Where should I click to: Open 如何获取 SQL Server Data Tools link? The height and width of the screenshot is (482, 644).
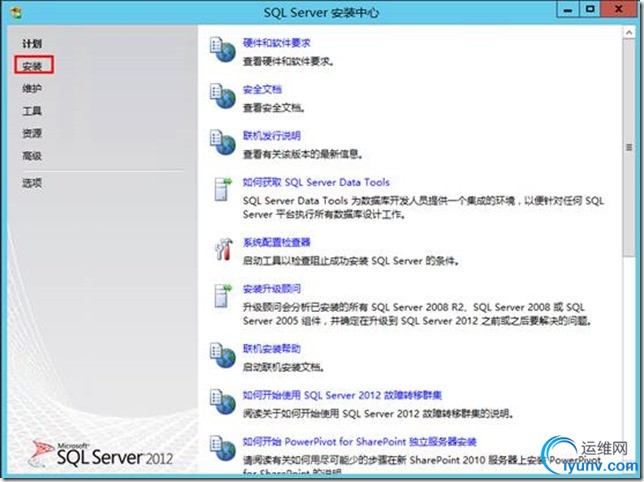(316, 182)
